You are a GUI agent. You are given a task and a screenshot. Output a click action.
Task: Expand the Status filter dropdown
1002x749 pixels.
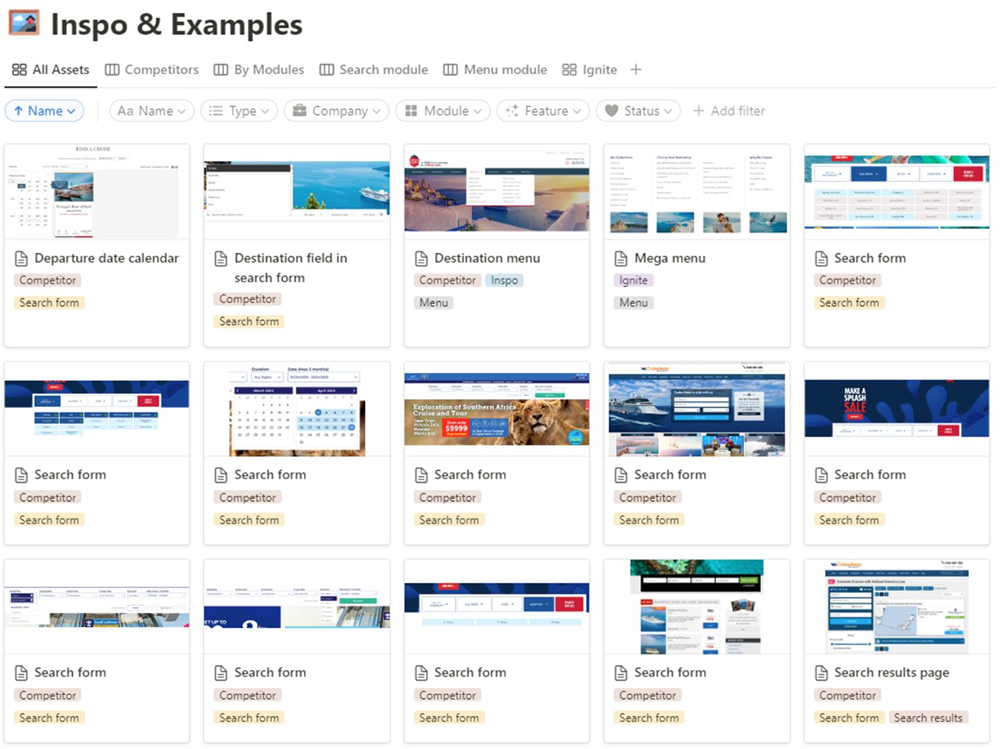tap(639, 111)
